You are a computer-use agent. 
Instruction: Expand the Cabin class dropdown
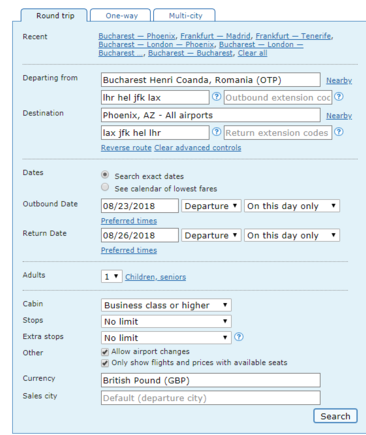pos(166,305)
